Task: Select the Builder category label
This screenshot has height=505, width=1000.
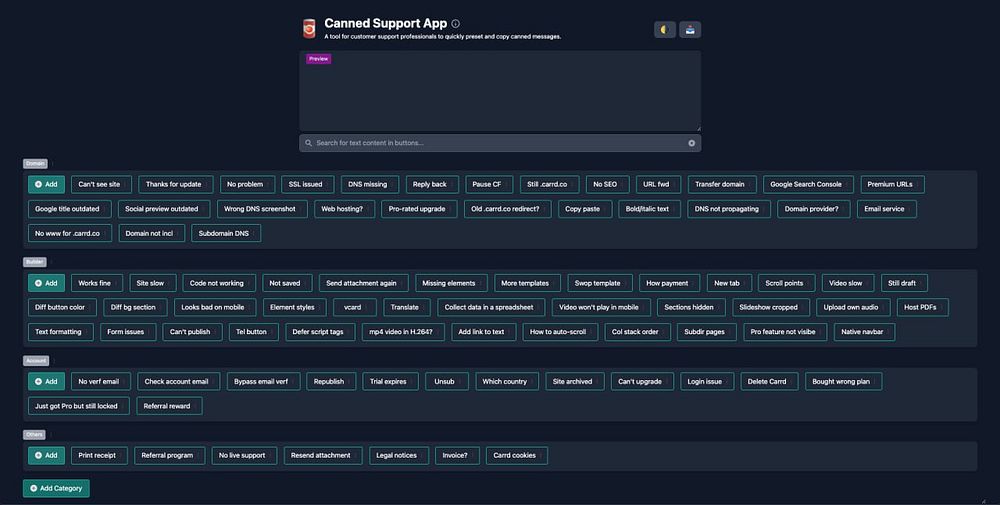Action: (x=34, y=262)
